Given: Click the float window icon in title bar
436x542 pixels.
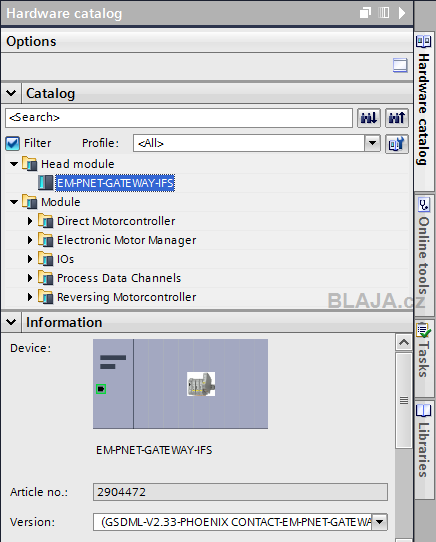Looking at the screenshot, I should (365, 13).
